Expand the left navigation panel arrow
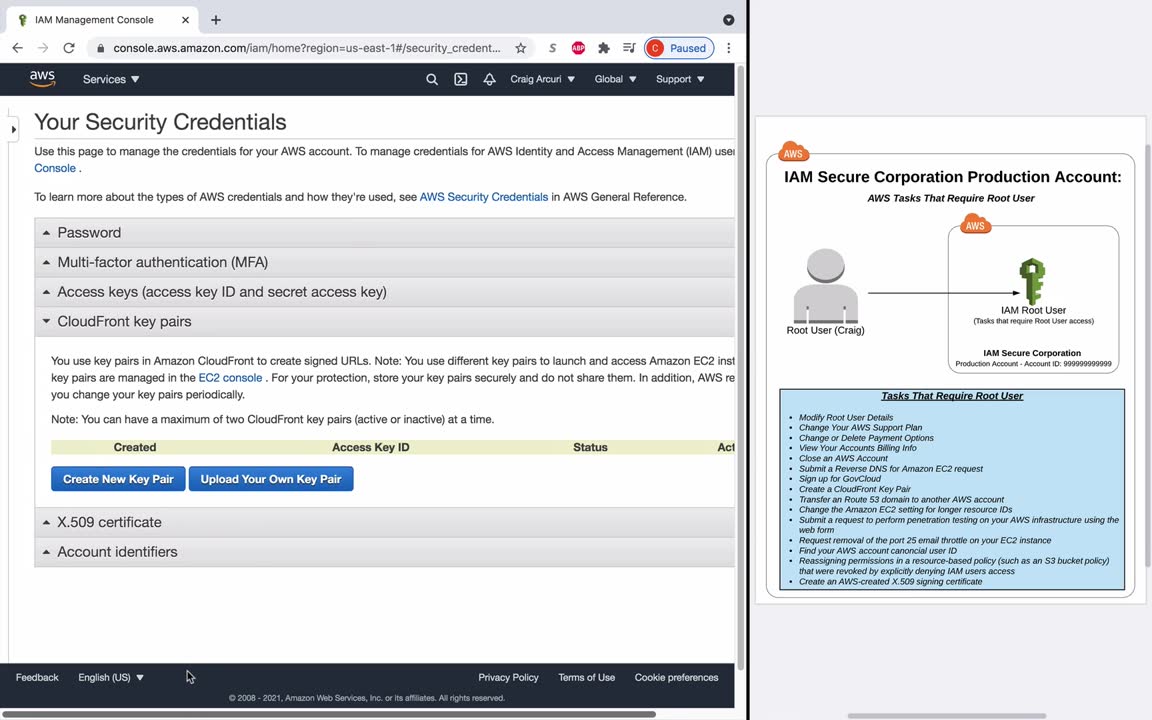The height and width of the screenshot is (720, 1152). click(x=13, y=129)
